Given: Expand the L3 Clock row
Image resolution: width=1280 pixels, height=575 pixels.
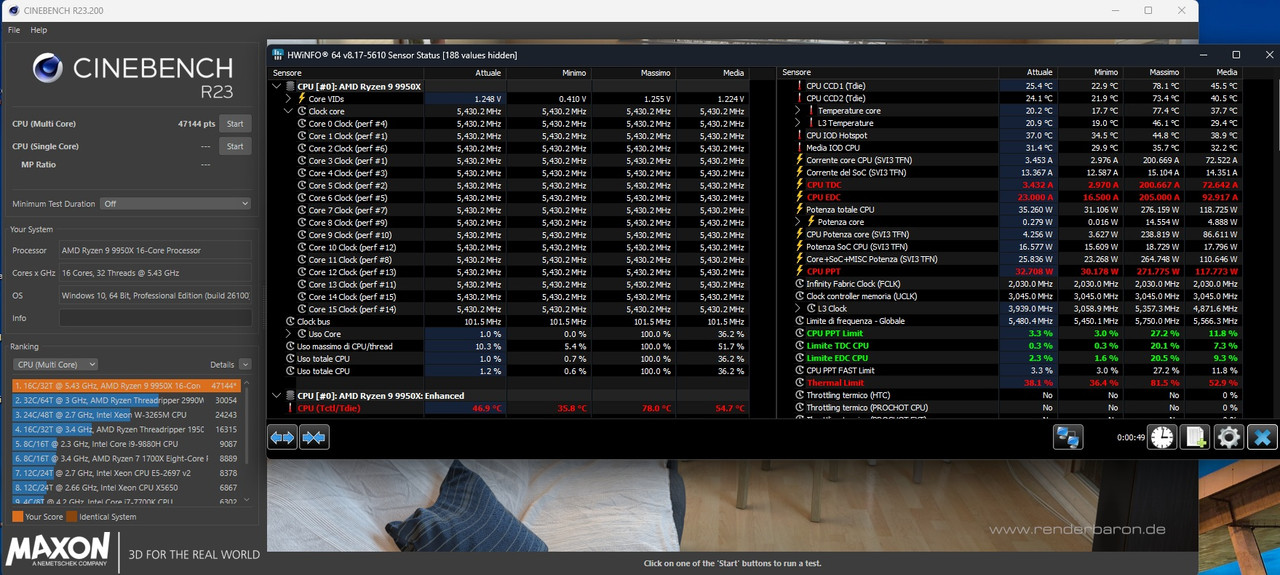Looking at the screenshot, I should [x=798, y=309].
